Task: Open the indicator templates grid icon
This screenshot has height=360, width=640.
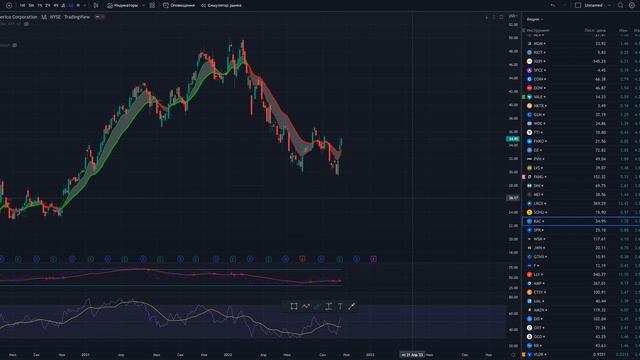Action: tap(152, 5)
